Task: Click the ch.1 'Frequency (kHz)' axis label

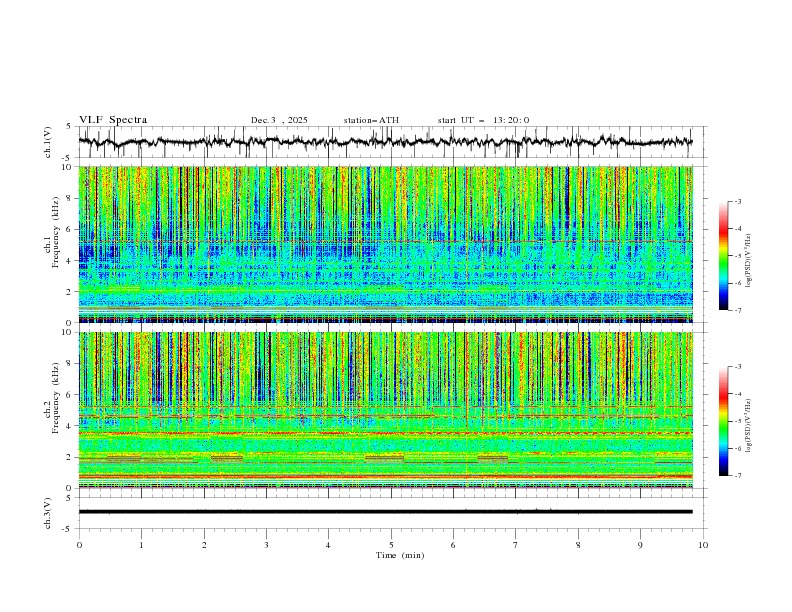Action: tap(56, 232)
